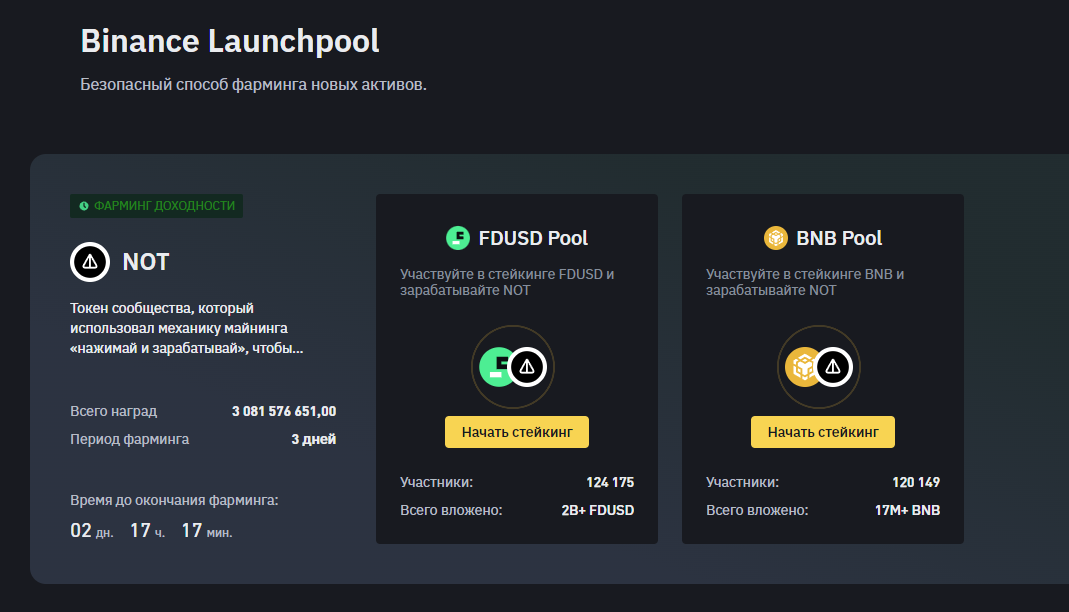Click the total rewards value 3 081 576 651,00
This screenshot has height=612, width=1069.
pos(284,411)
